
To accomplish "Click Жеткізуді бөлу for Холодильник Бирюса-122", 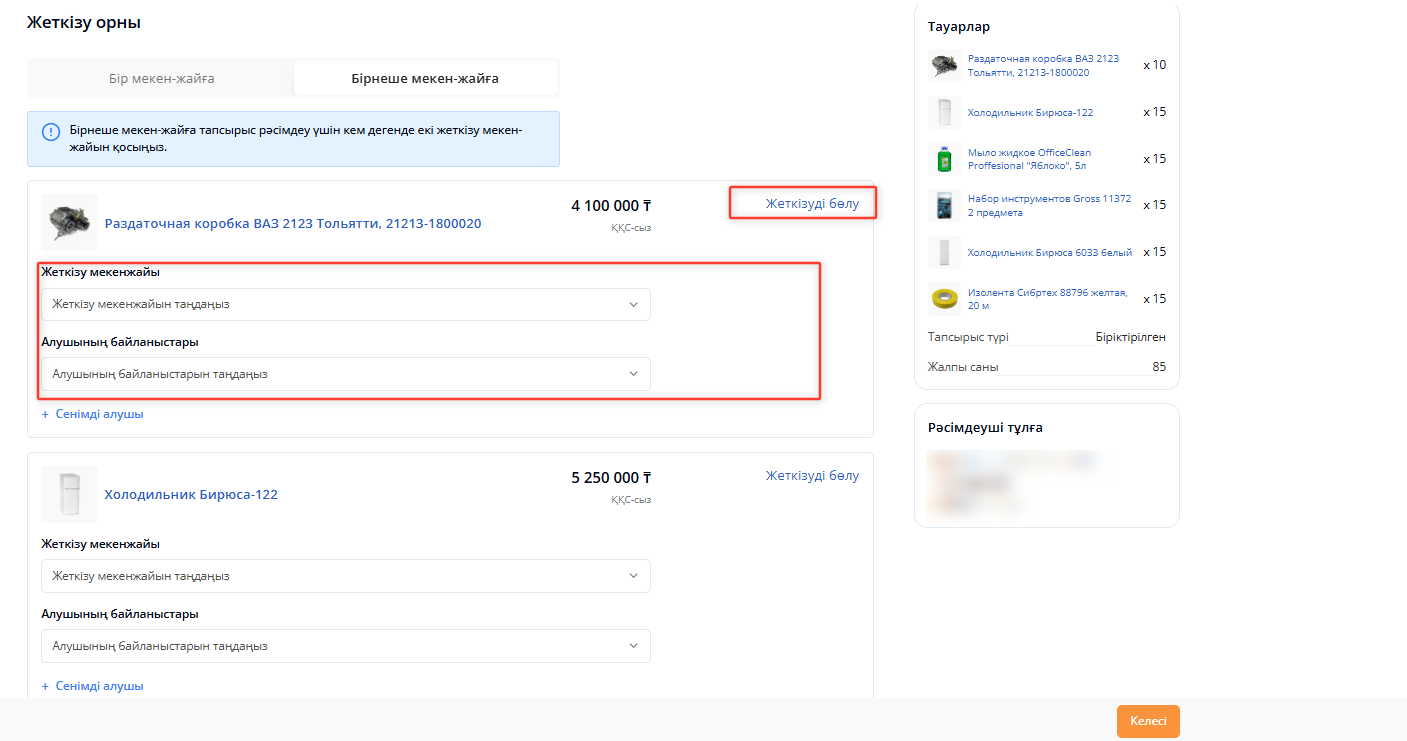I will pyautogui.click(x=812, y=476).
